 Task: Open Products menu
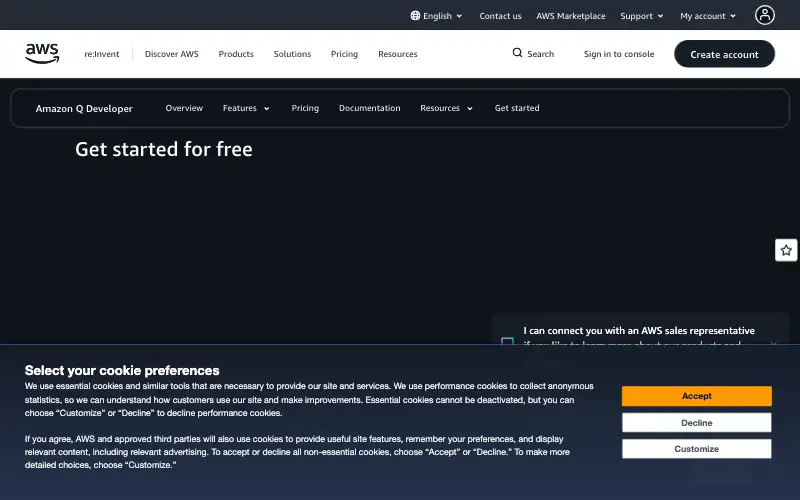[x=236, y=54]
